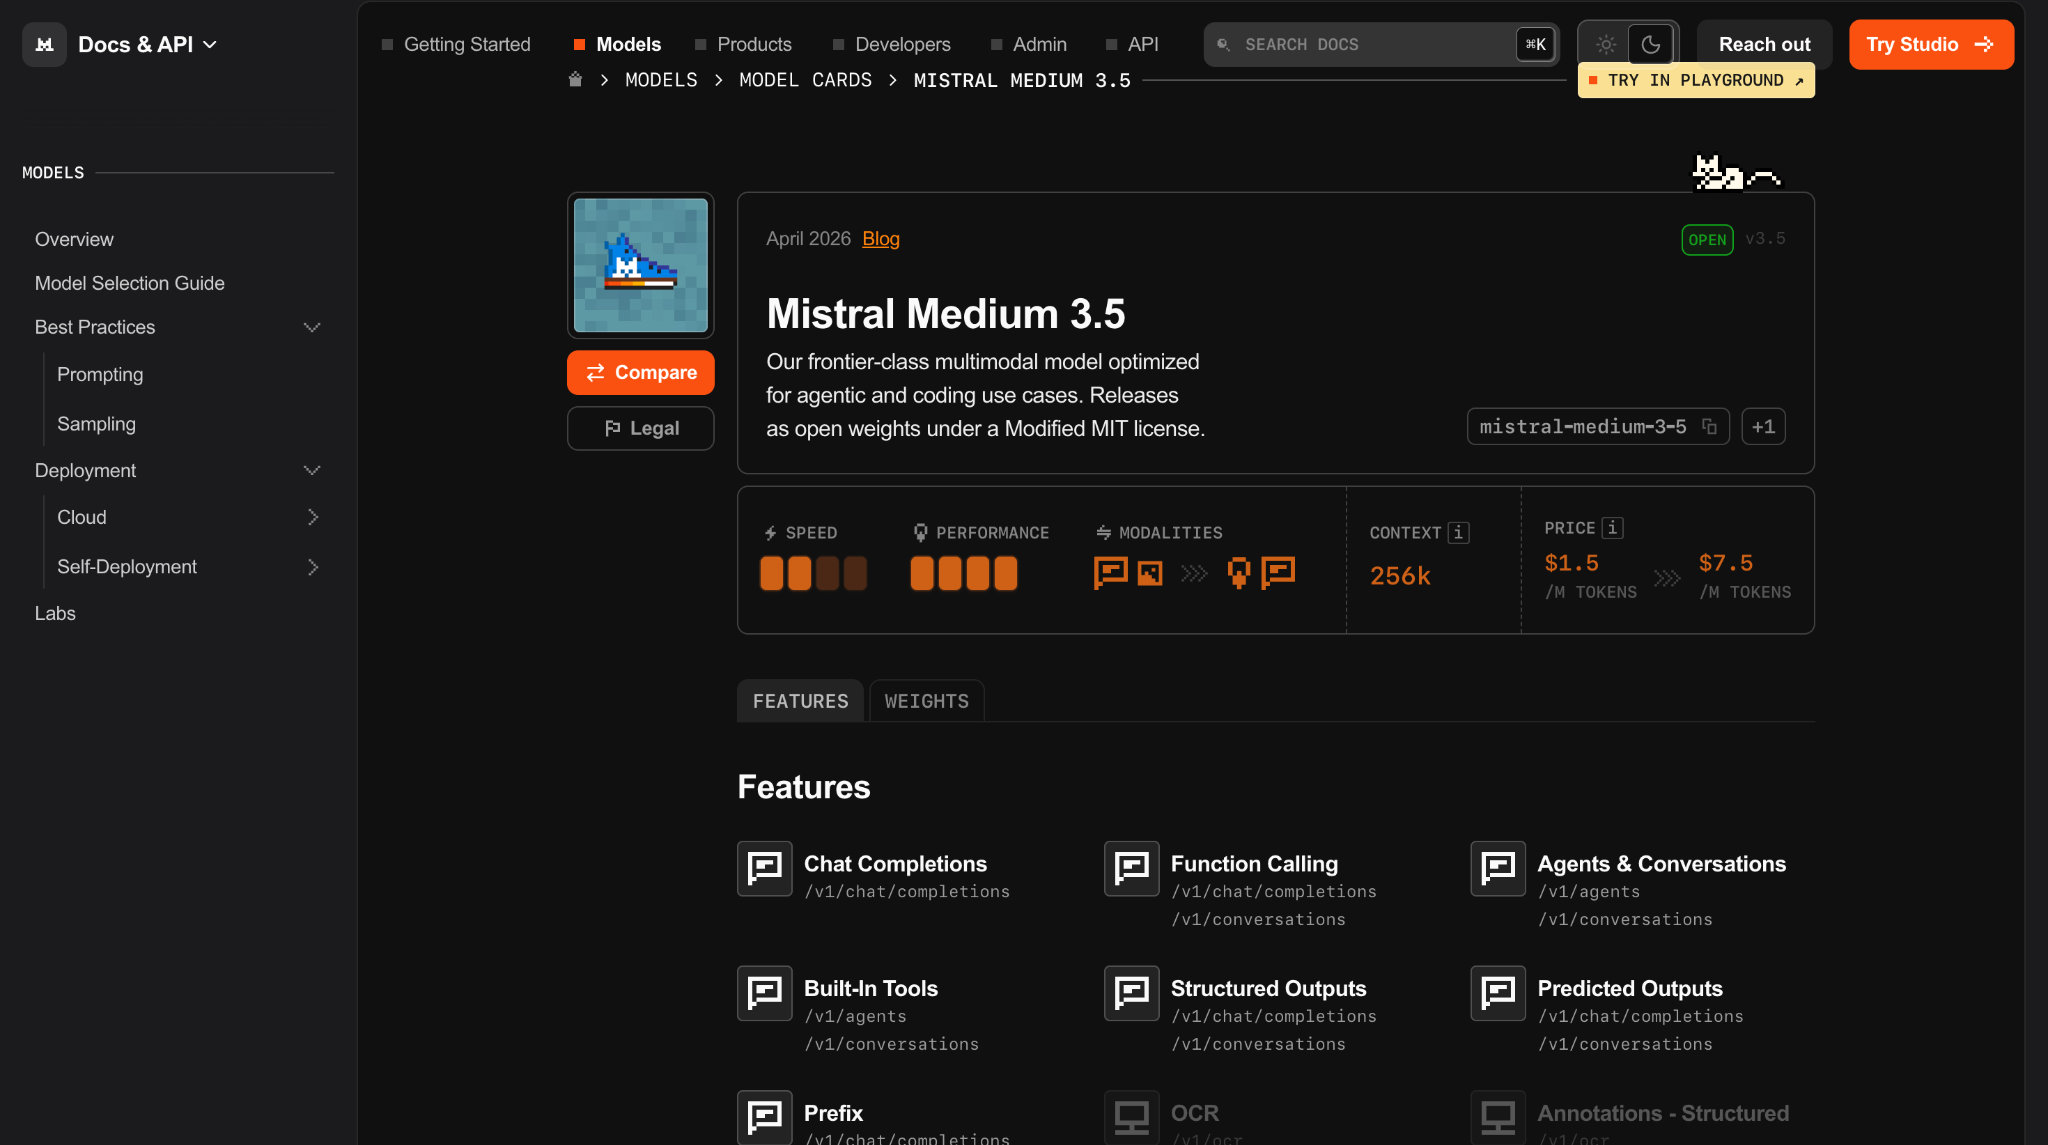Click the Chat Completions icon
2048x1145 pixels.
(x=765, y=869)
